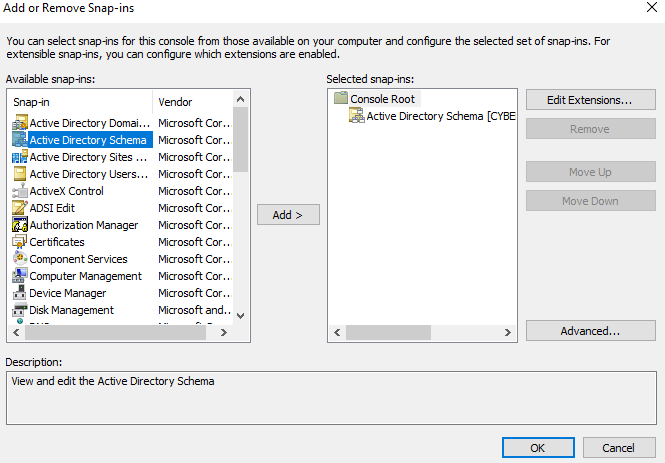This screenshot has width=665, height=463.
Task: Select Active Directory Schema [CYBE node
Action: click(x=441, y=116)
